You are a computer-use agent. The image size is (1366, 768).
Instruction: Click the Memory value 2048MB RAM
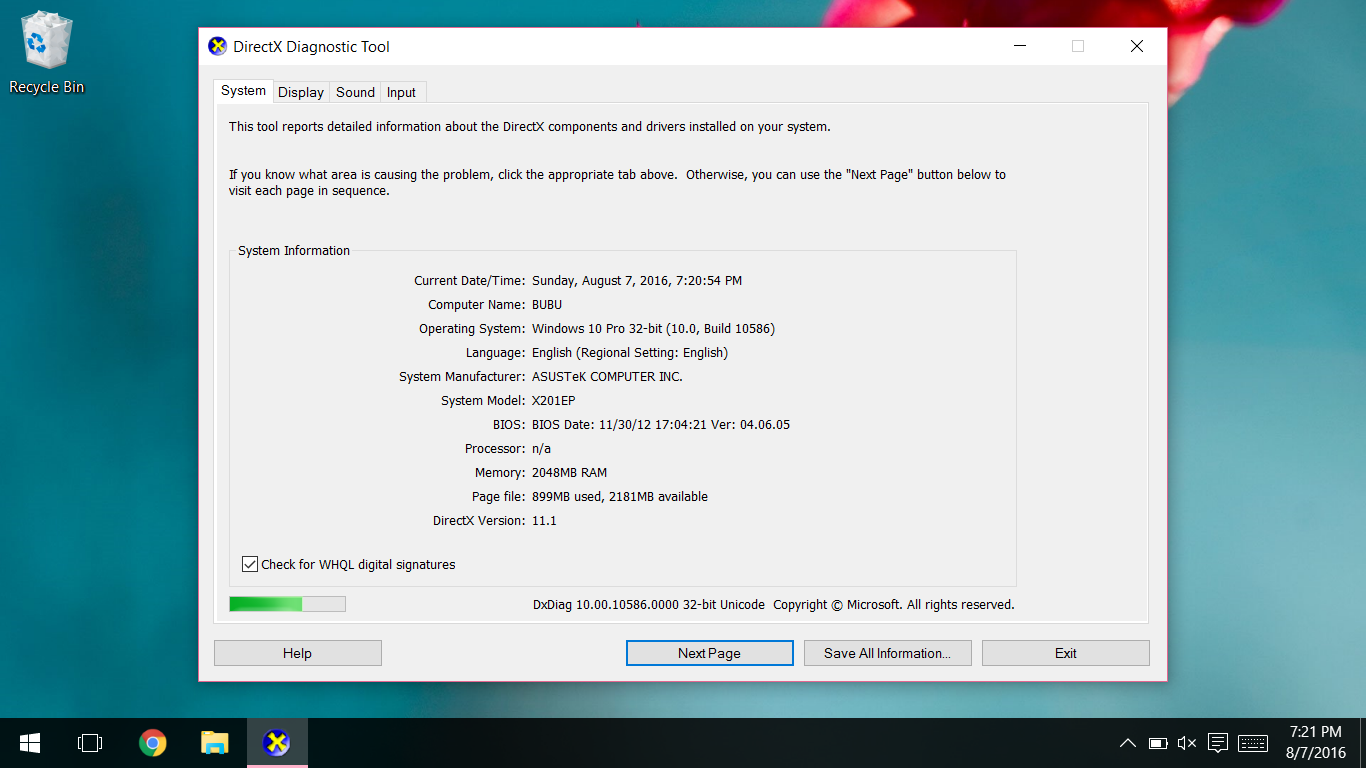coord(569,473)
